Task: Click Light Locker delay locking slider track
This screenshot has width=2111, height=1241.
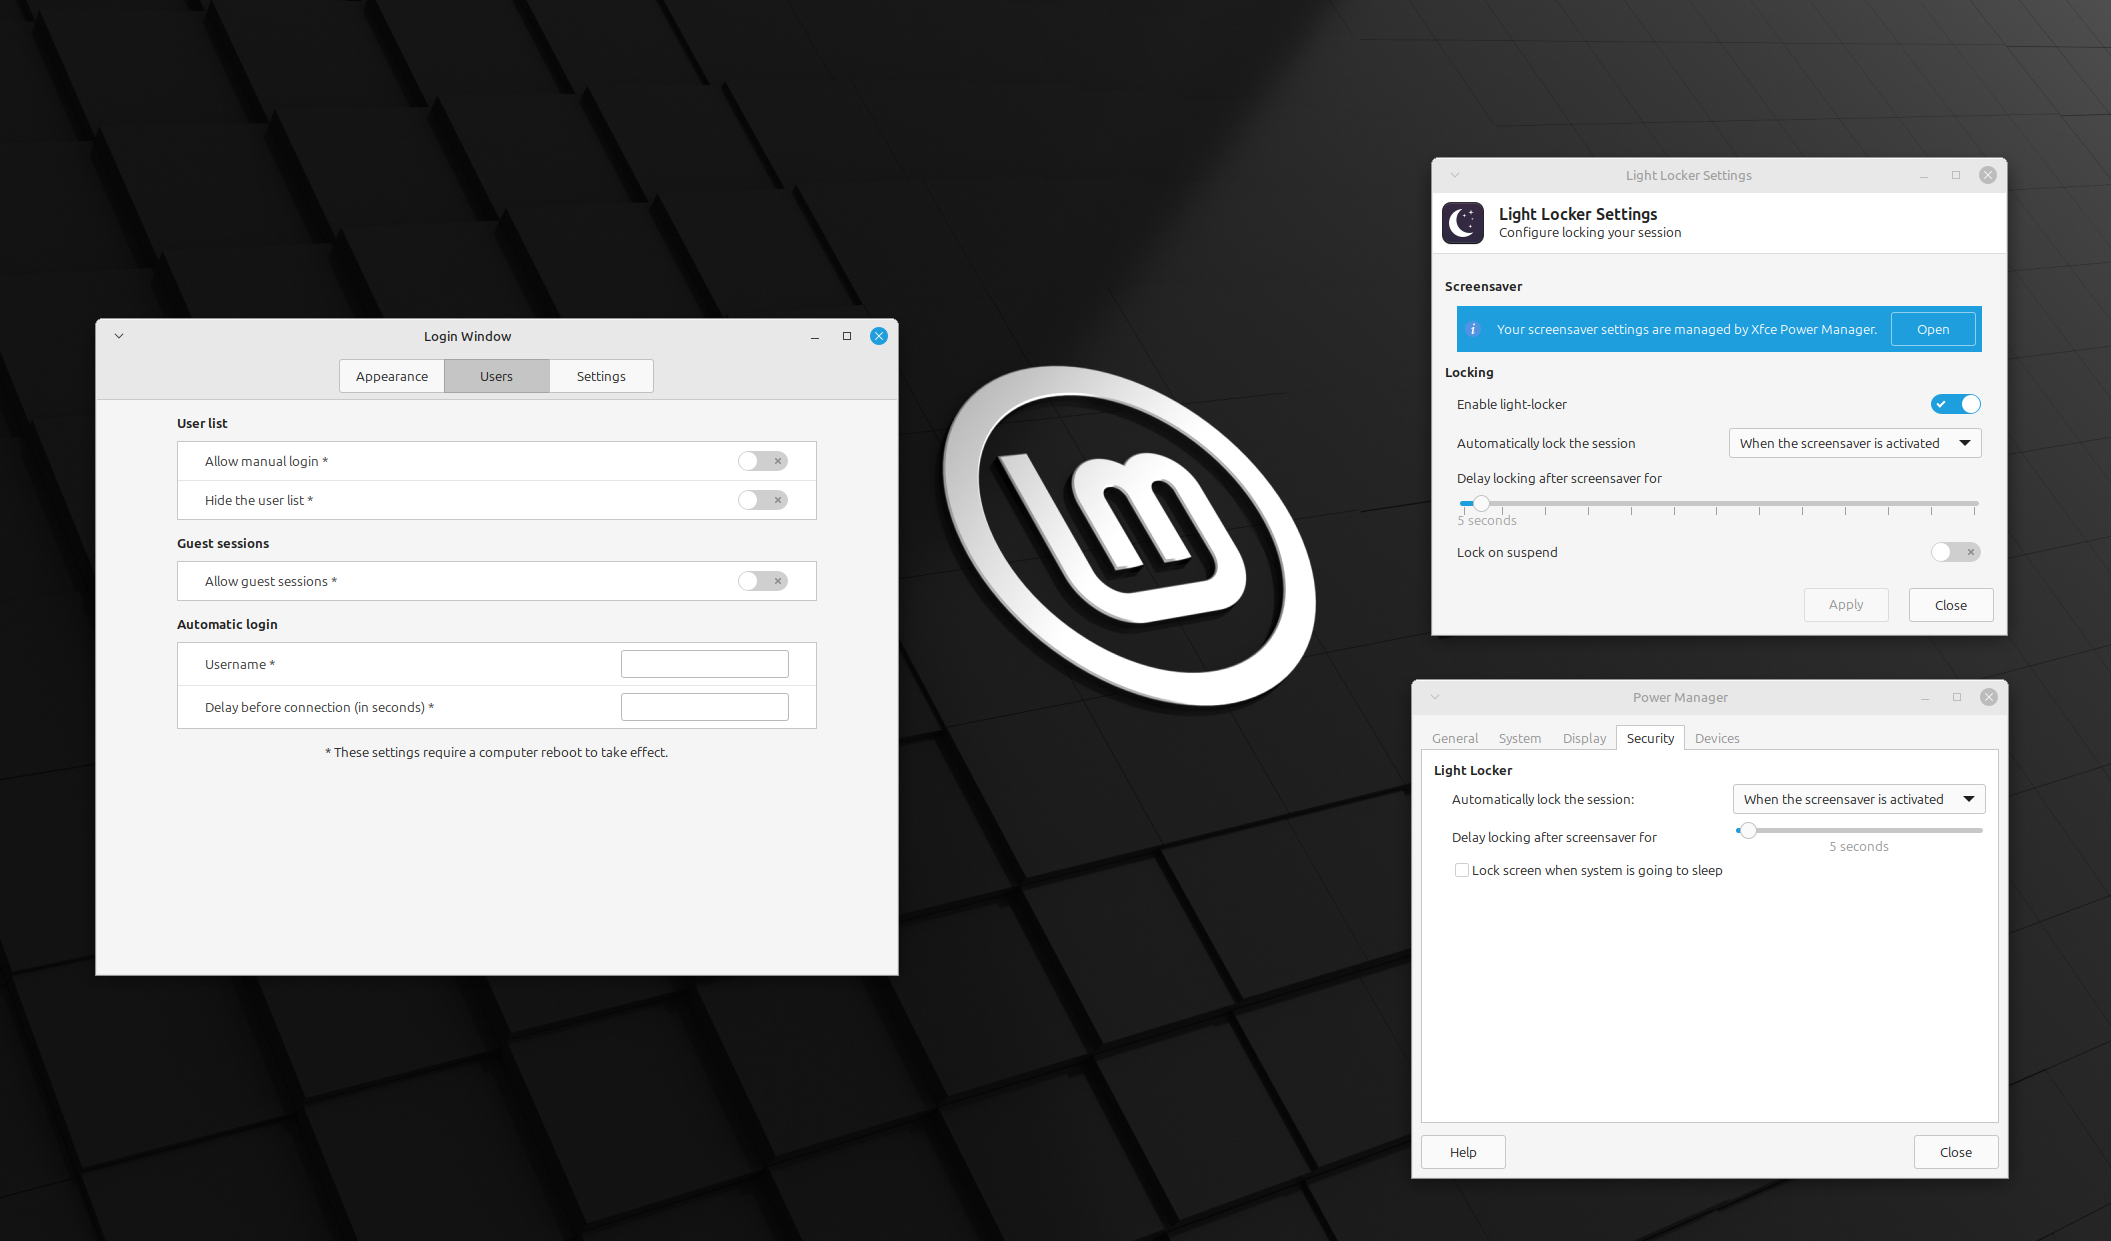Action: pyautogui.click(x=1720, y=503)
